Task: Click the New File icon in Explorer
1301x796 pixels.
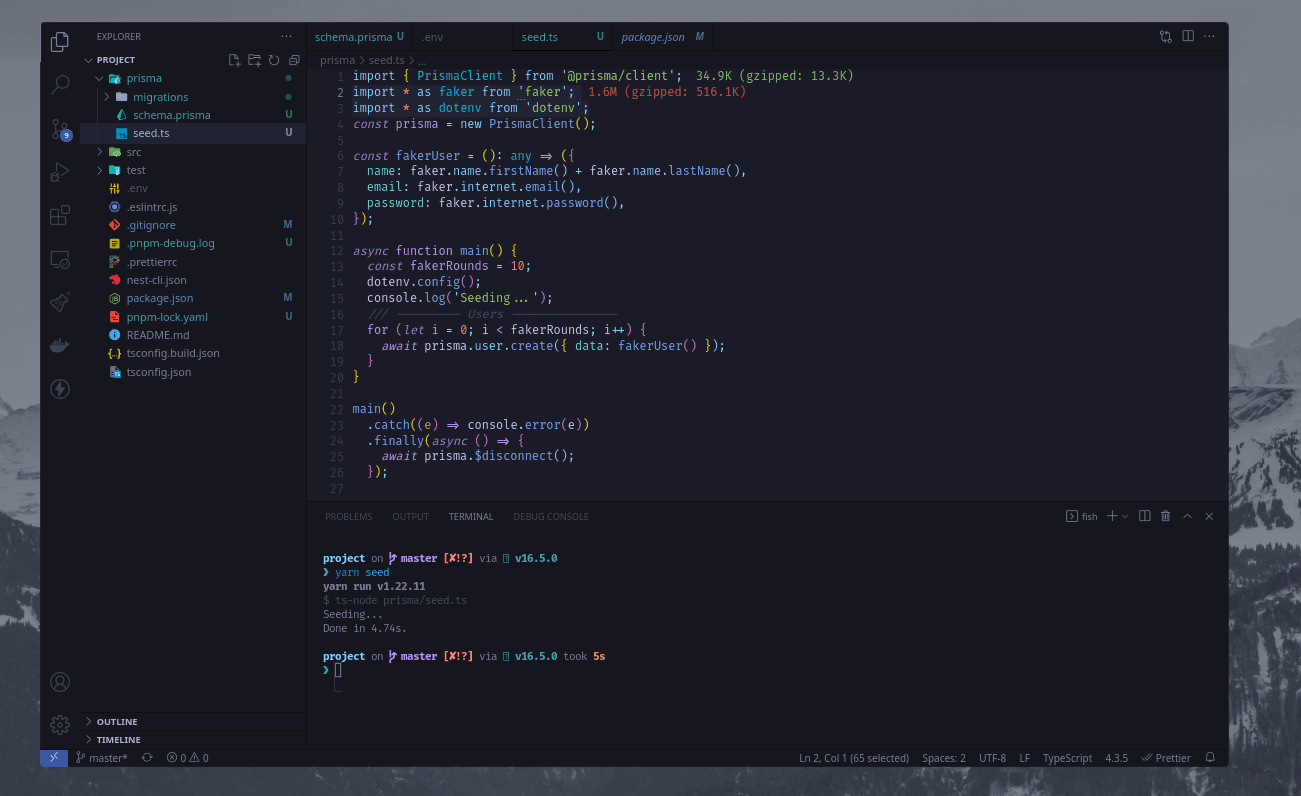Action: click(234, 60)
